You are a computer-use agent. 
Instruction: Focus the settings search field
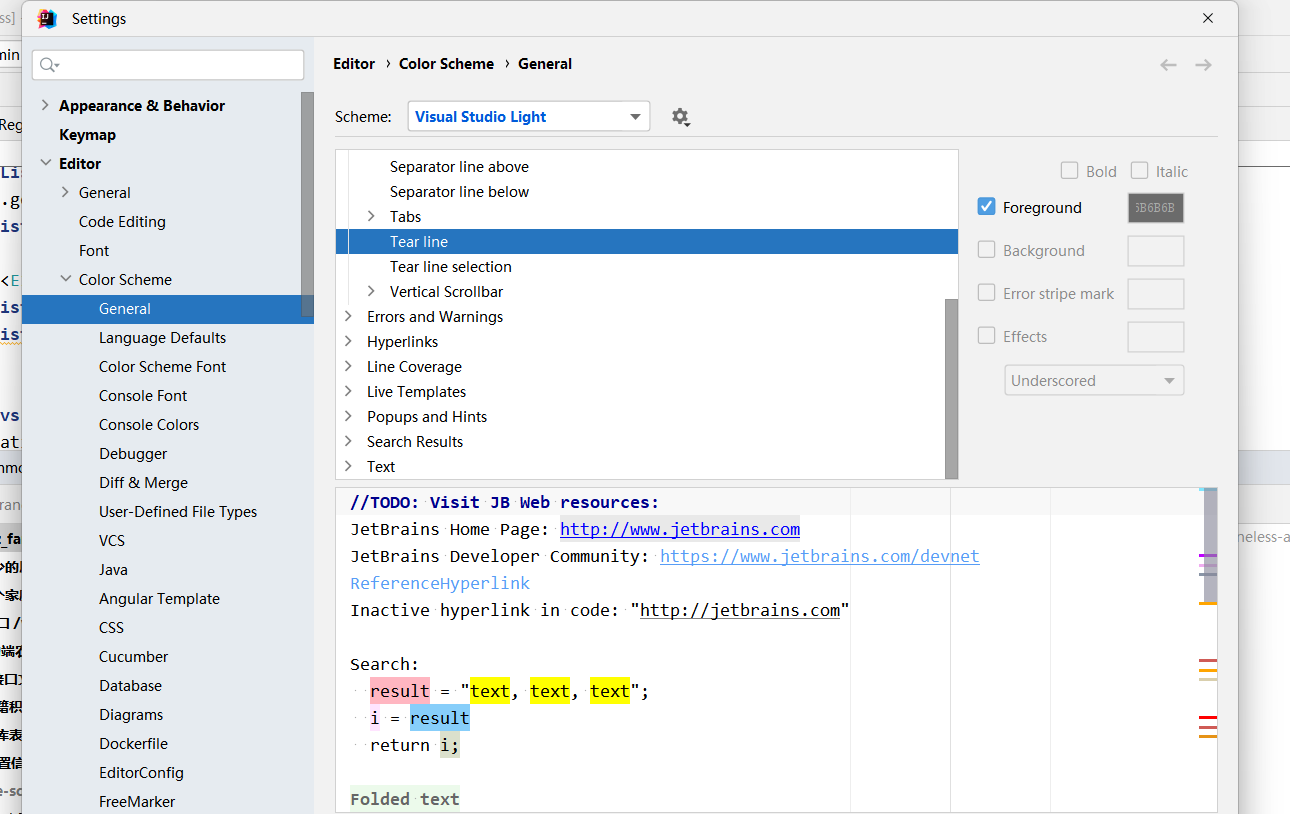click(168, 65)
